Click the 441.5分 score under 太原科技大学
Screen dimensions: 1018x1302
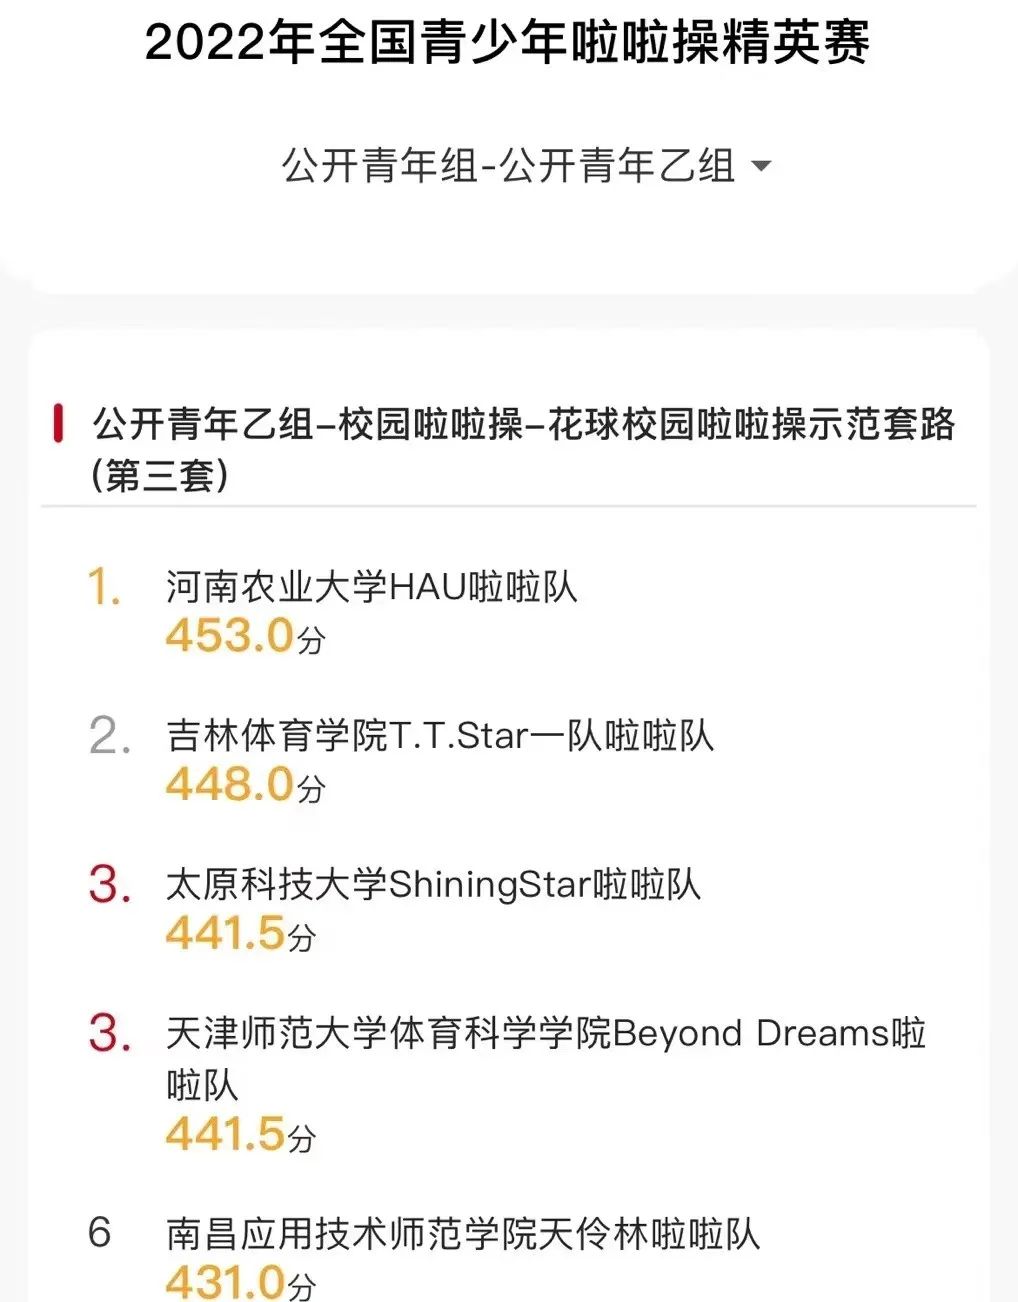point(240,934)
